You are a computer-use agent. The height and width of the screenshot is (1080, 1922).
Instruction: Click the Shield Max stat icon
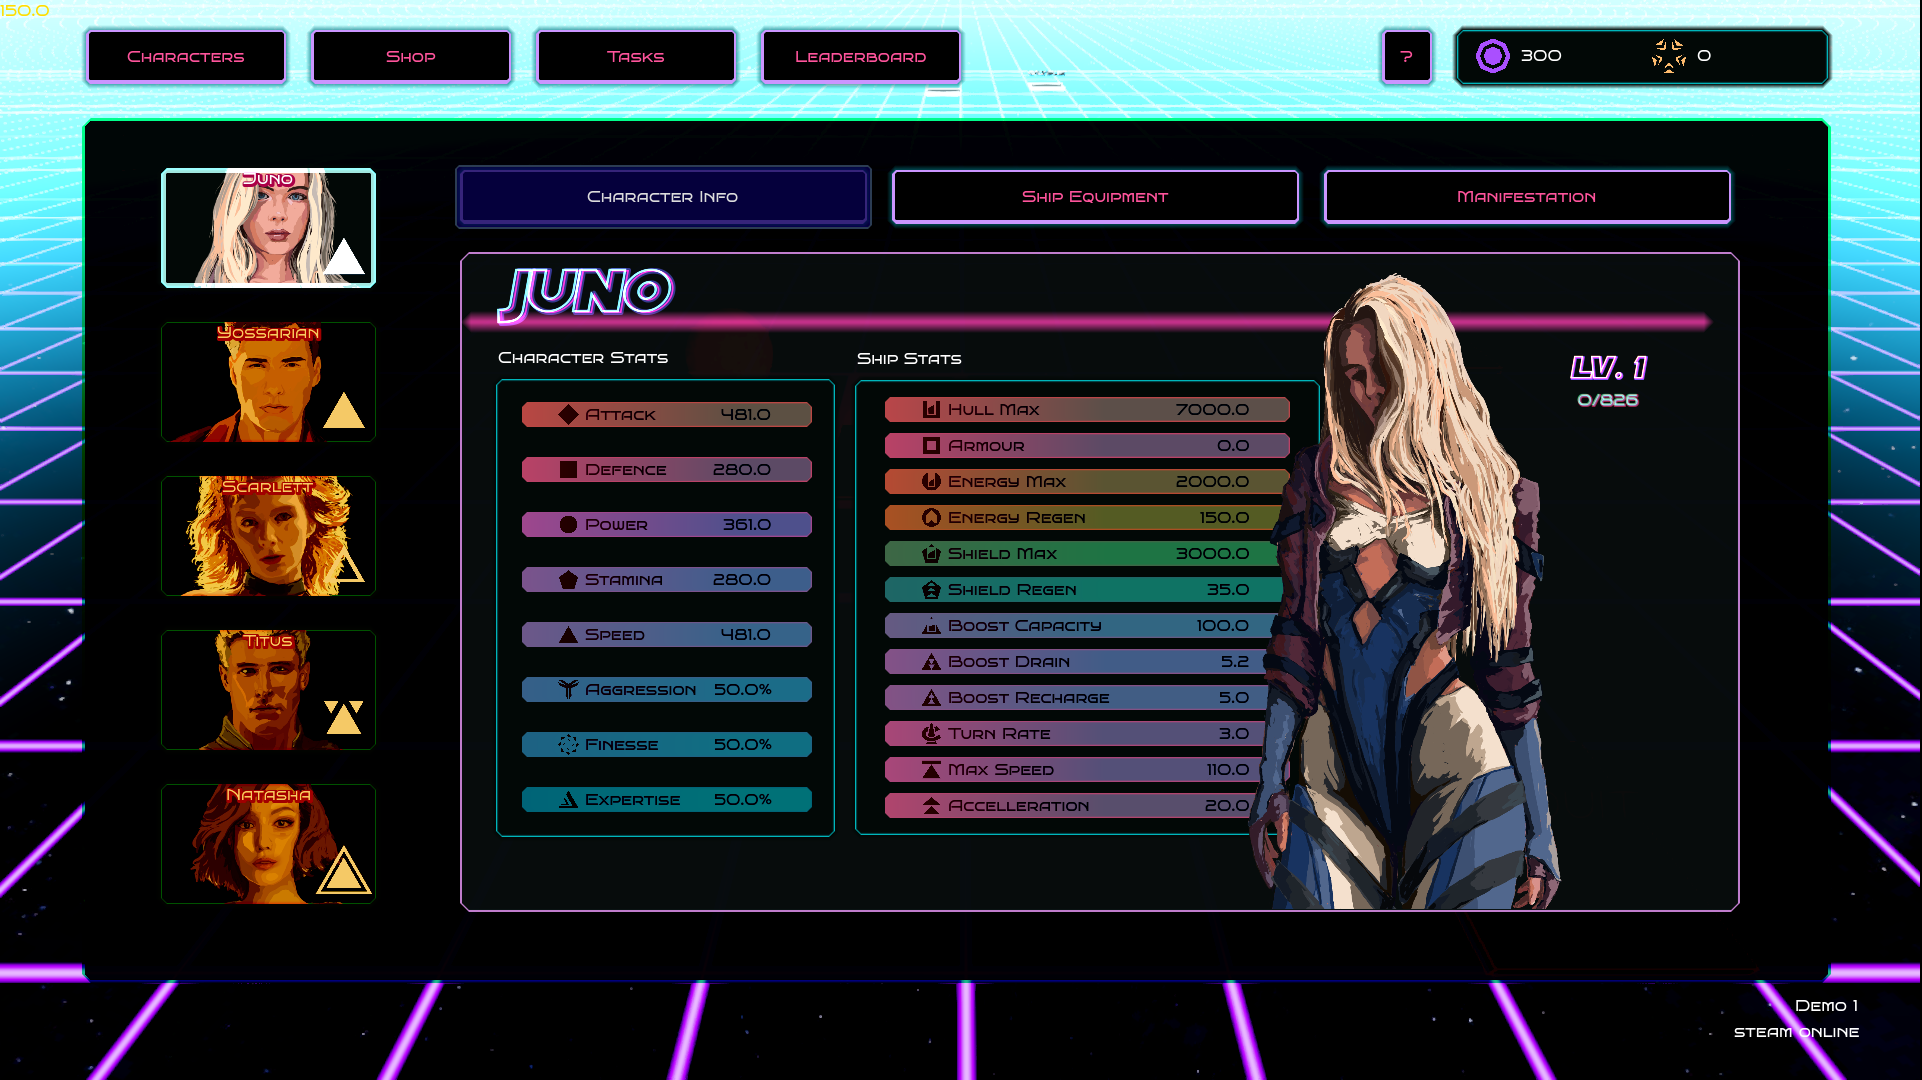tap(931, 553)
